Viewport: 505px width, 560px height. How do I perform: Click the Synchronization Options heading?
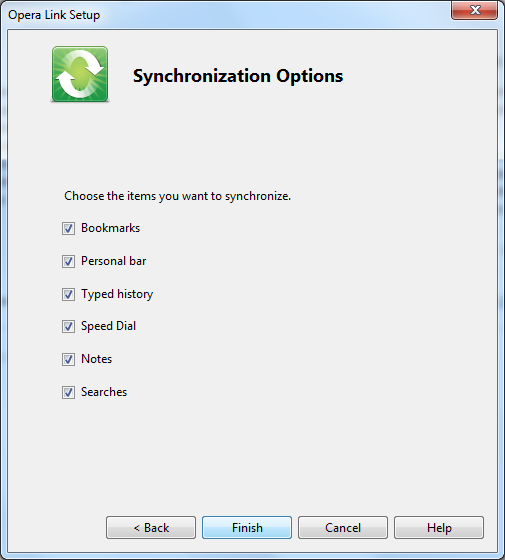238,76
